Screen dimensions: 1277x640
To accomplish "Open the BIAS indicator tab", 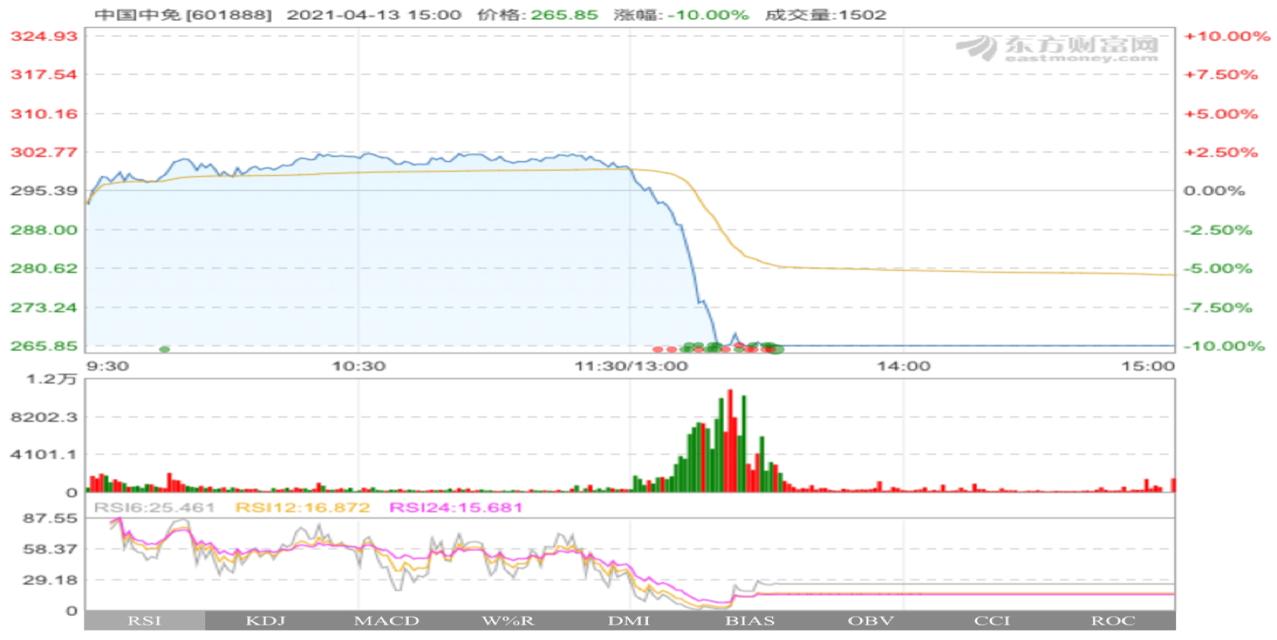I will pos(750,621).
